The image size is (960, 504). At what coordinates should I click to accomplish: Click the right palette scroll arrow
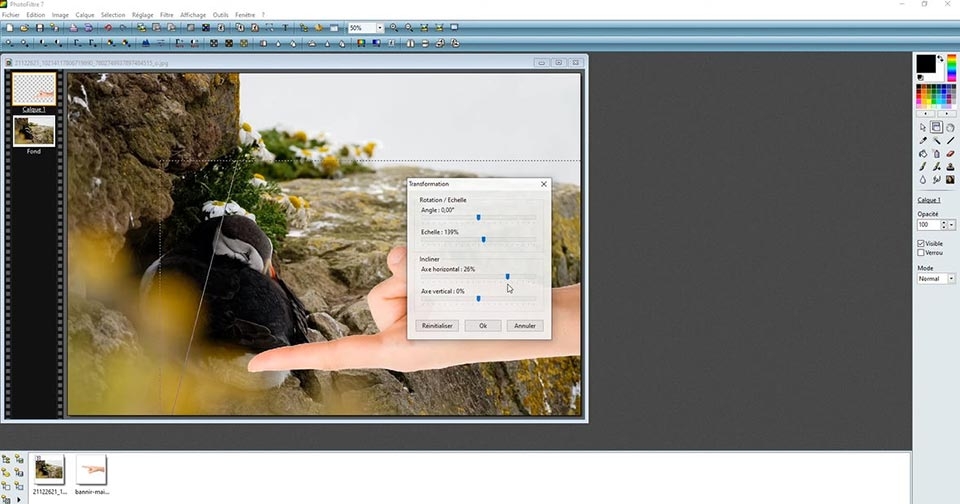[947, 113]
